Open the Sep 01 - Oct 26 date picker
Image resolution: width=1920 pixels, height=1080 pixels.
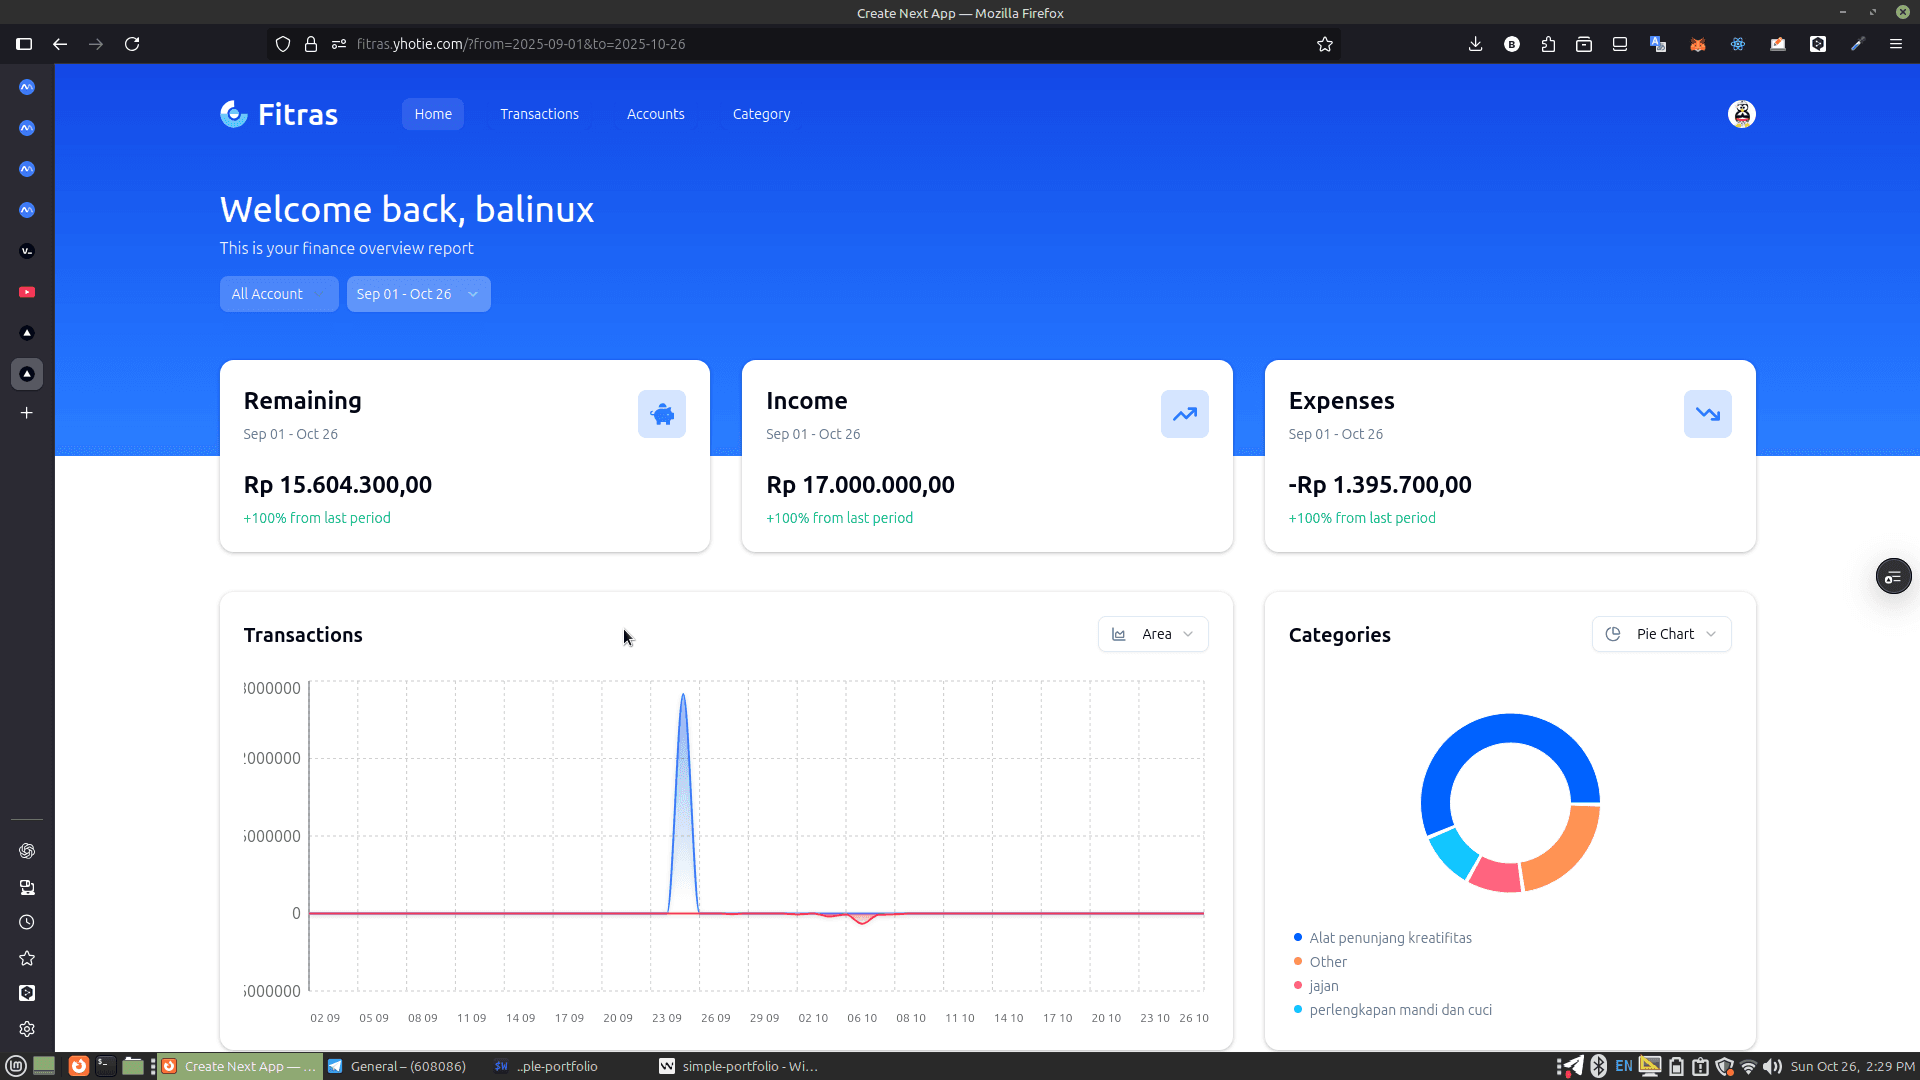[418, 294]
